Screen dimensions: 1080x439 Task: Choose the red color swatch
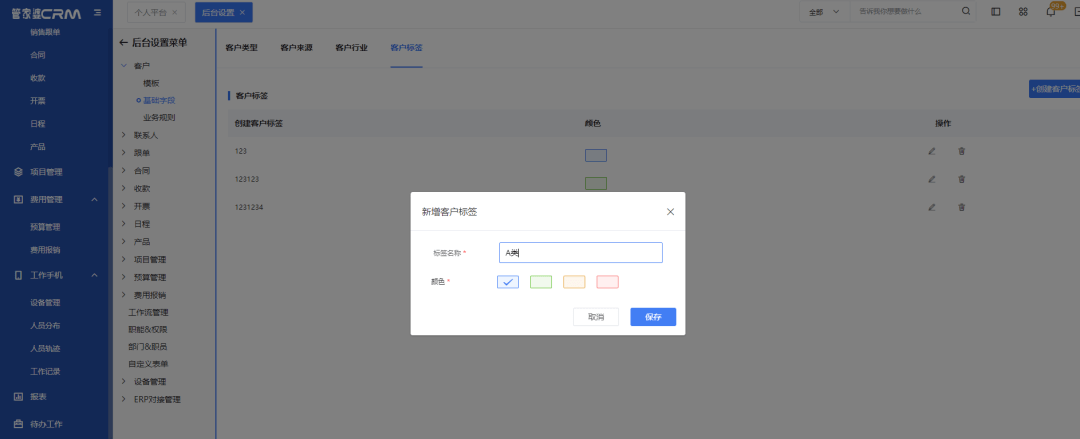tap(607, 282)
